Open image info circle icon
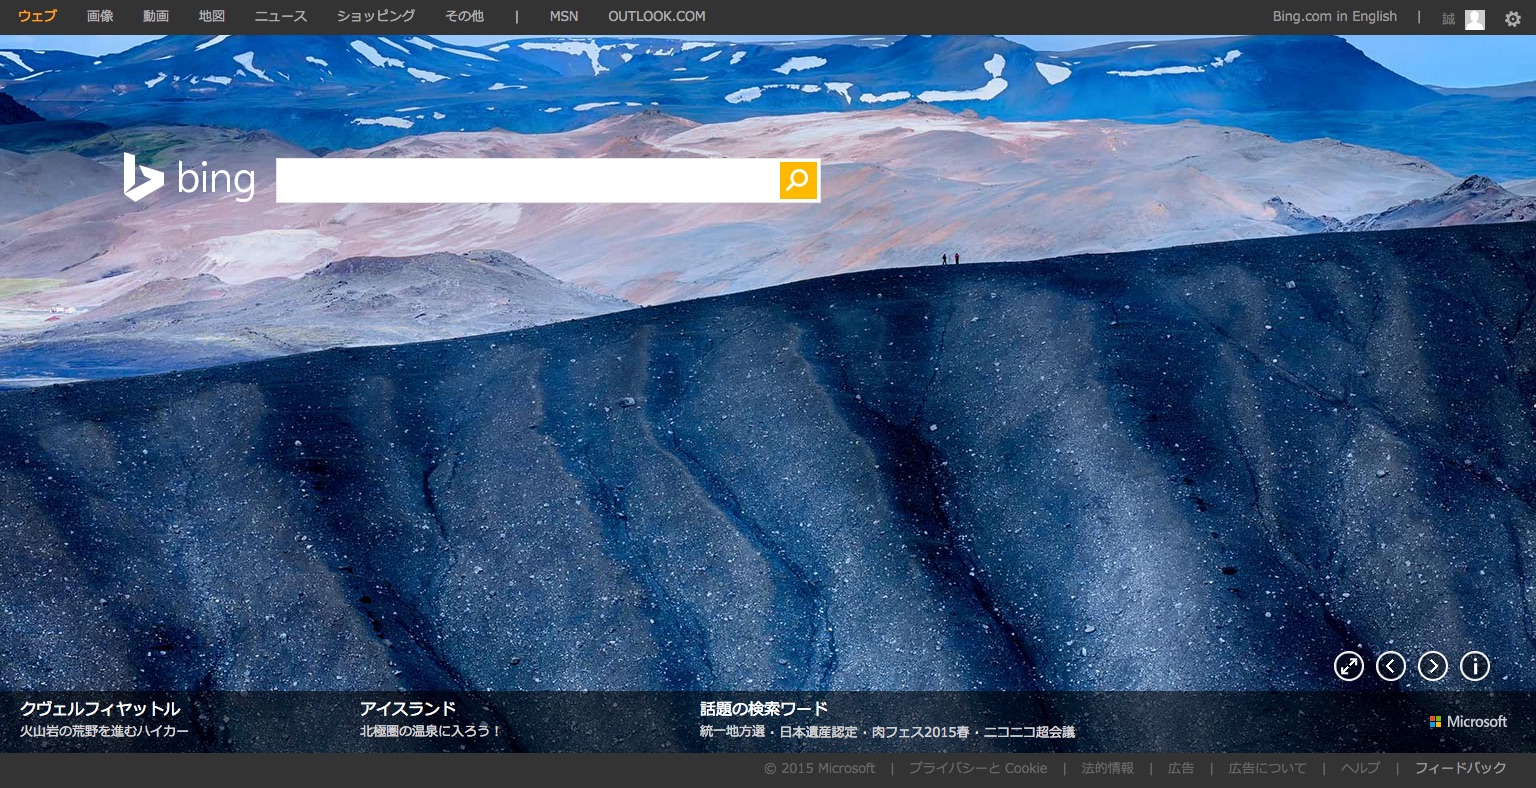Screen dimensions: 1536x788 point(1475,666)
